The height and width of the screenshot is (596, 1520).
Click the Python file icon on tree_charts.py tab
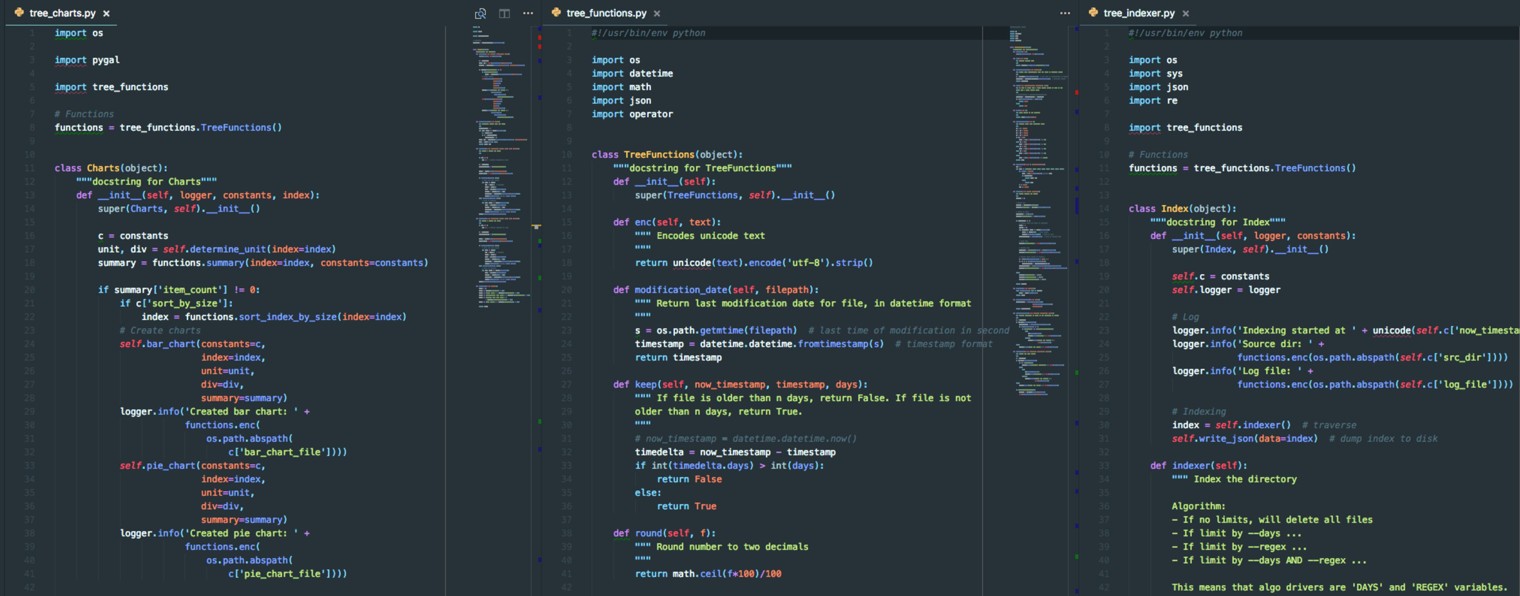pyautogui.click(x=18, y=13)
